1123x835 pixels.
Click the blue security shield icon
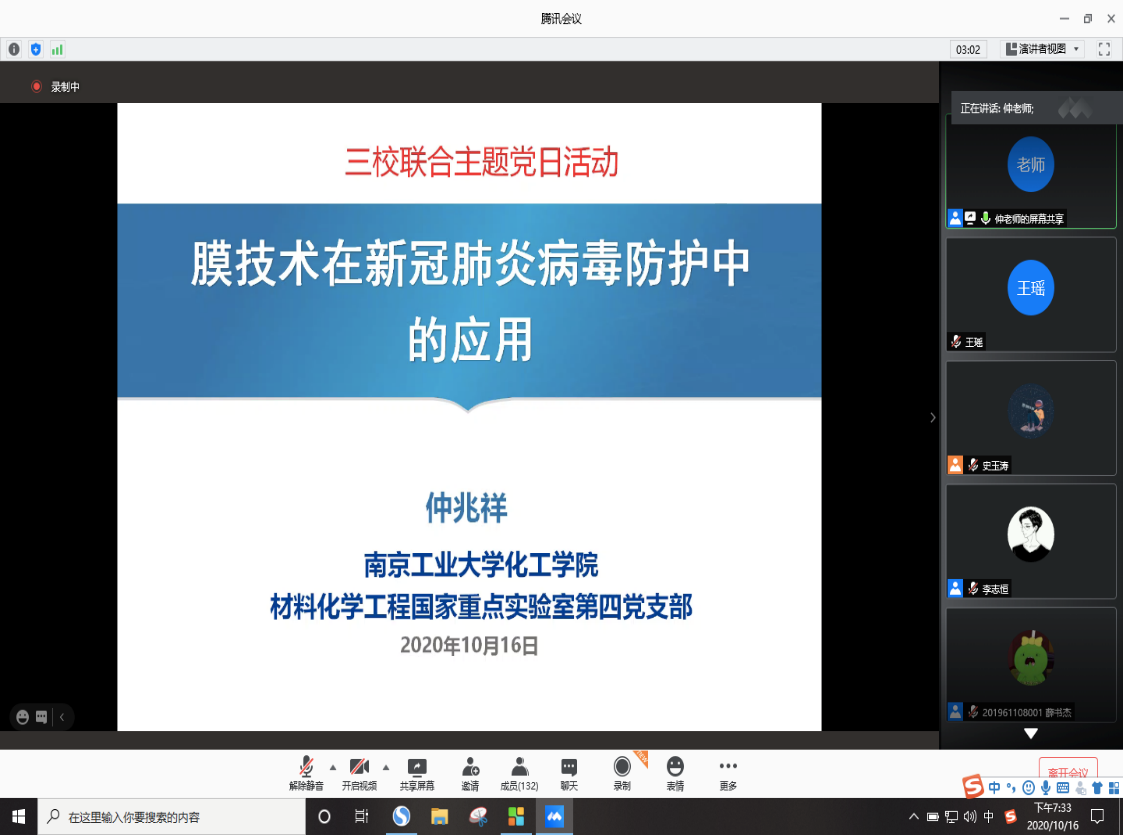[36, 49]
